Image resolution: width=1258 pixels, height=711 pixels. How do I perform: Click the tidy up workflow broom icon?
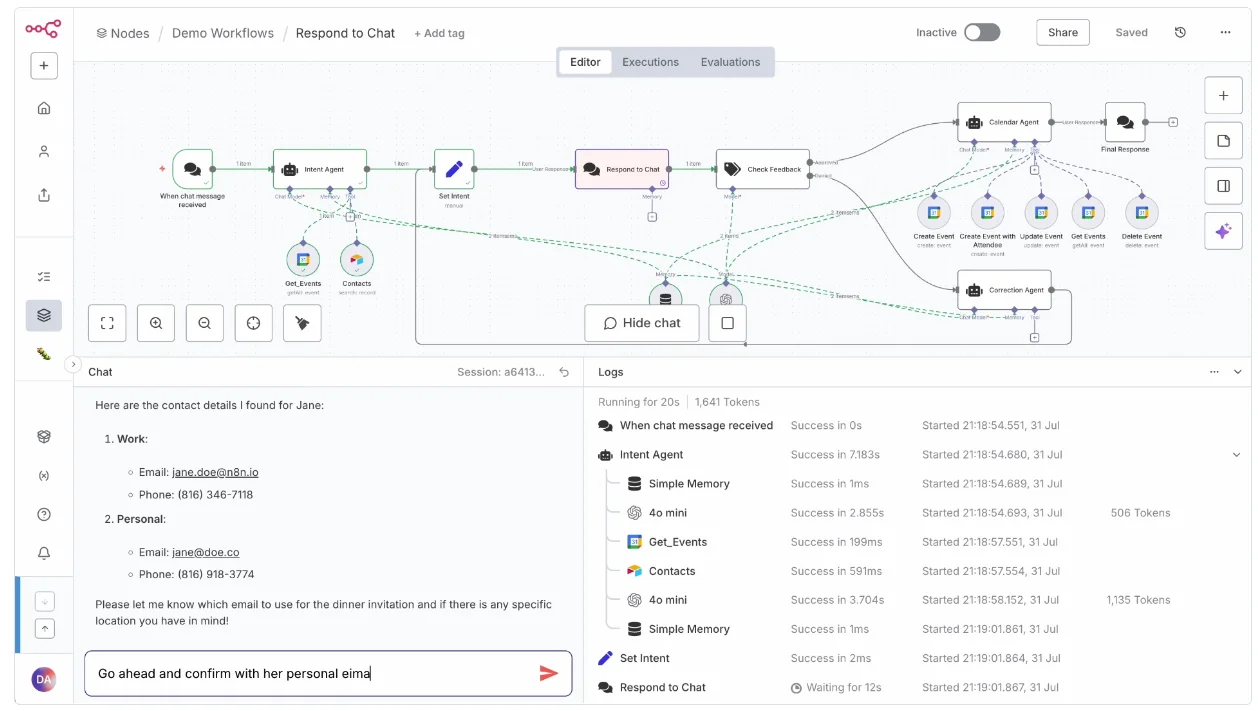(x=302, y=323)
